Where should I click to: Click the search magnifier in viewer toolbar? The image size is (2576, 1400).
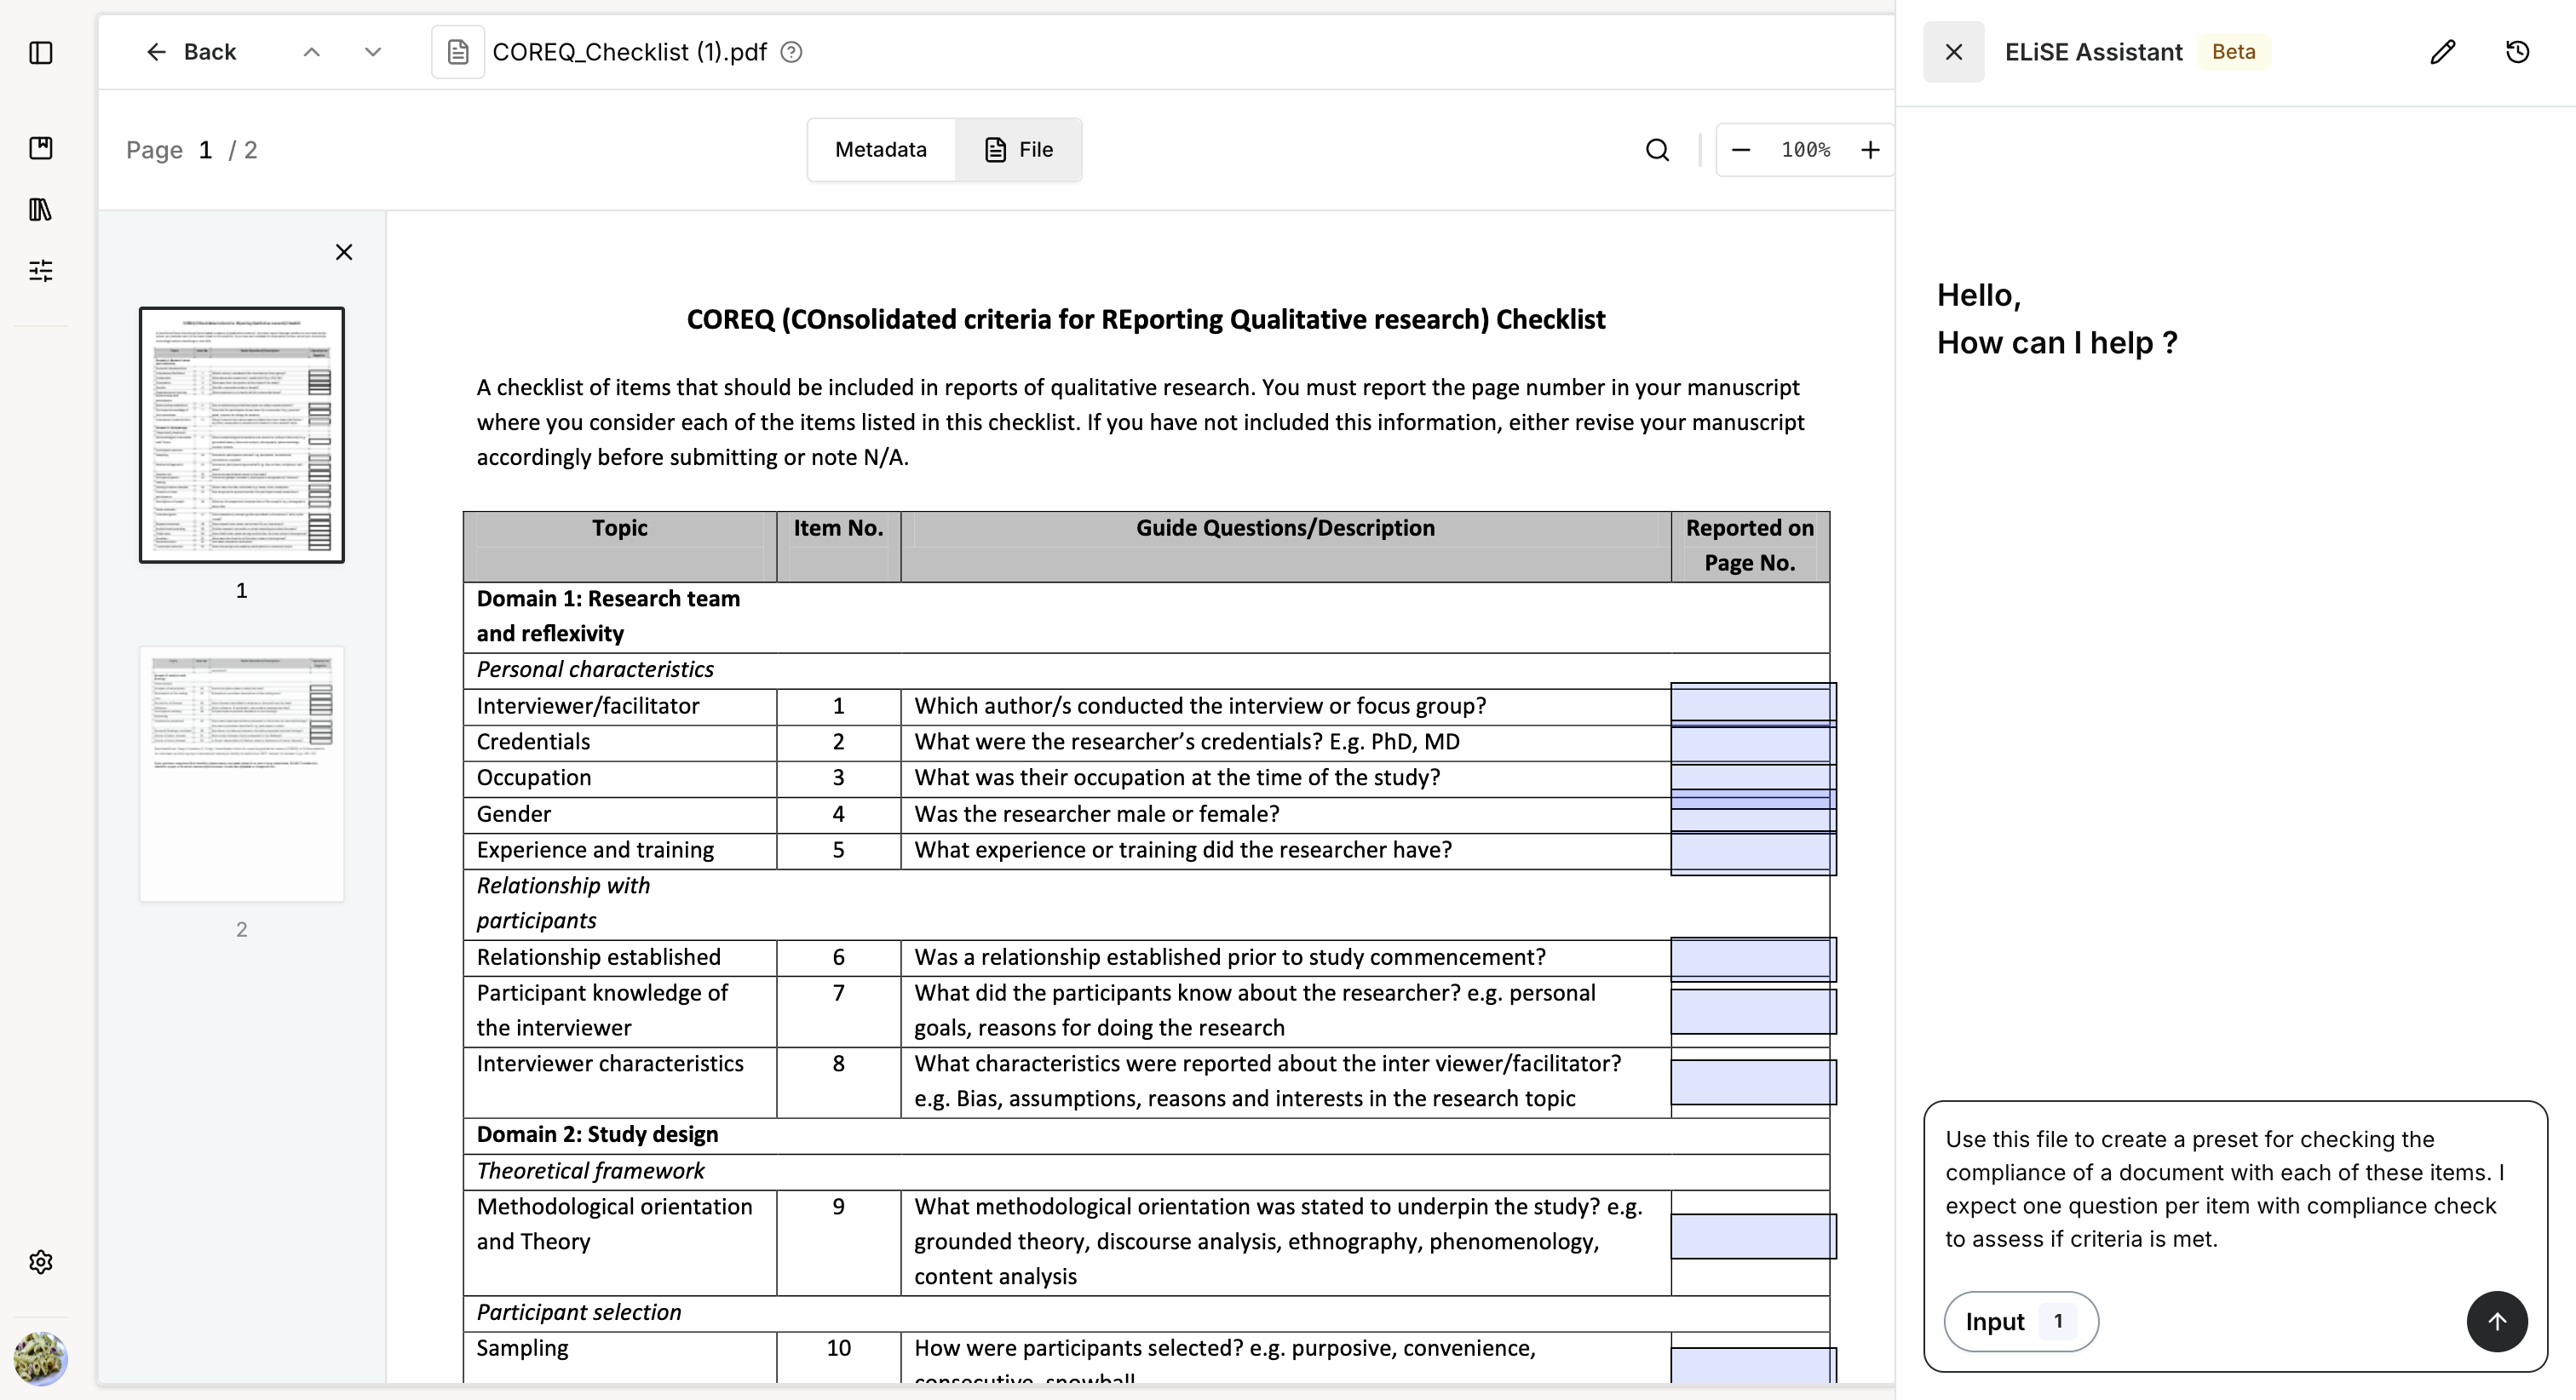point(1657,150)
